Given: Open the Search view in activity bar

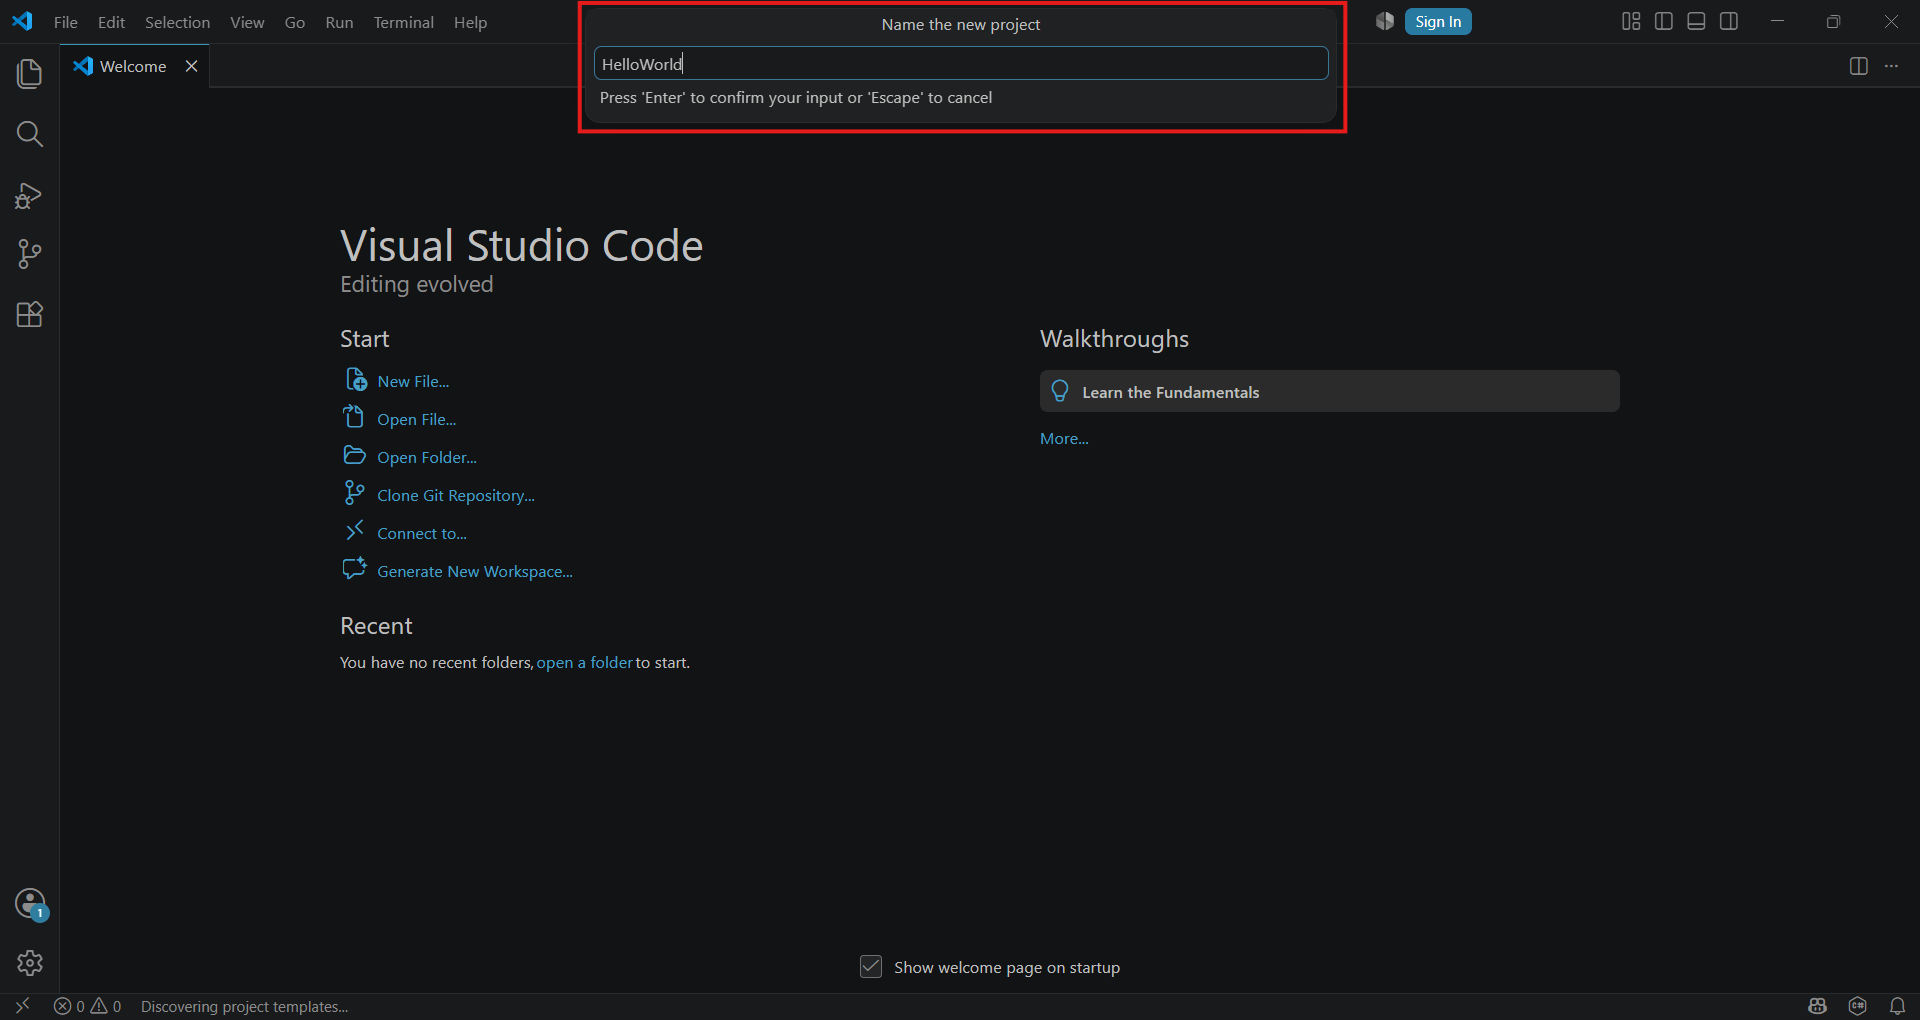Looking at the screenshot, I should pos(30,134).
